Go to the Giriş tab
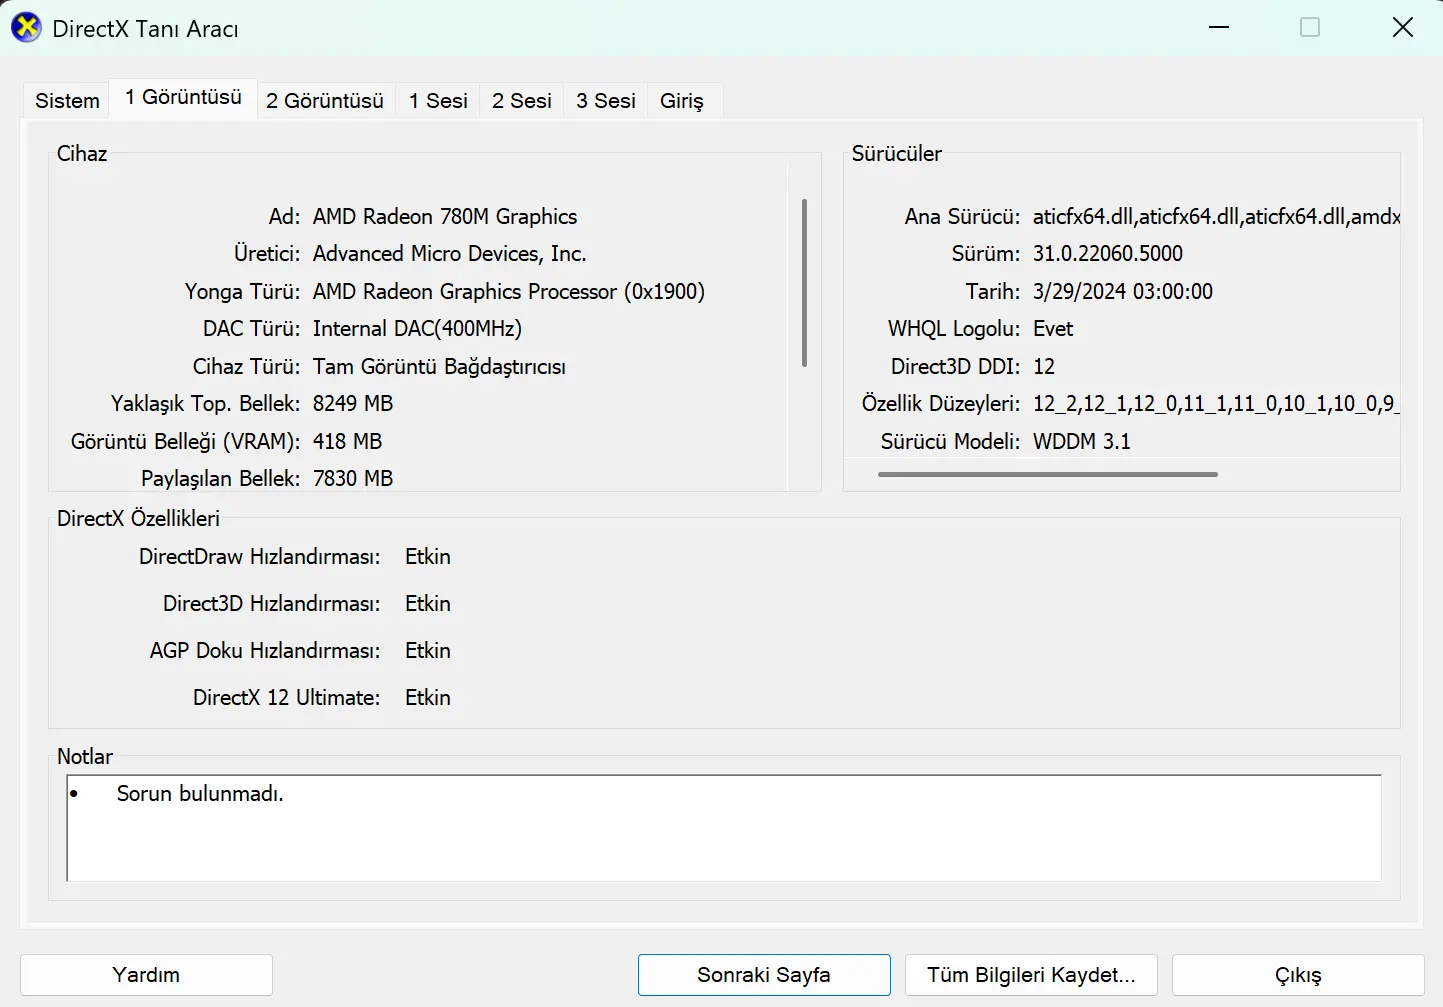The width and height of the screenshot is (1443, 1007). click(682, 100)
